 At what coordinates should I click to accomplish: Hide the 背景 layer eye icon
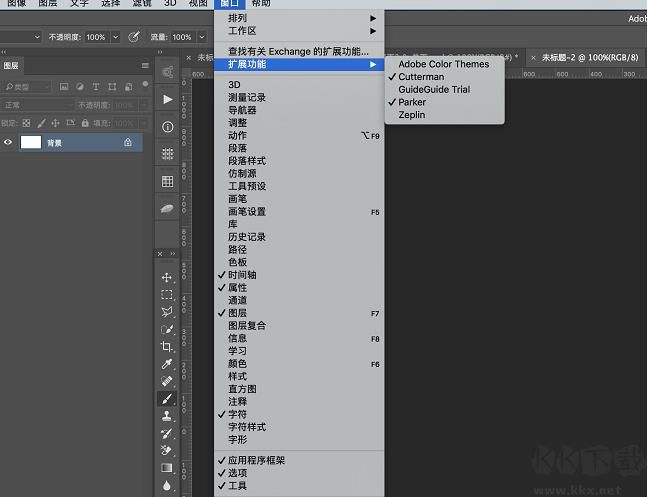click(x=8, y=143)
